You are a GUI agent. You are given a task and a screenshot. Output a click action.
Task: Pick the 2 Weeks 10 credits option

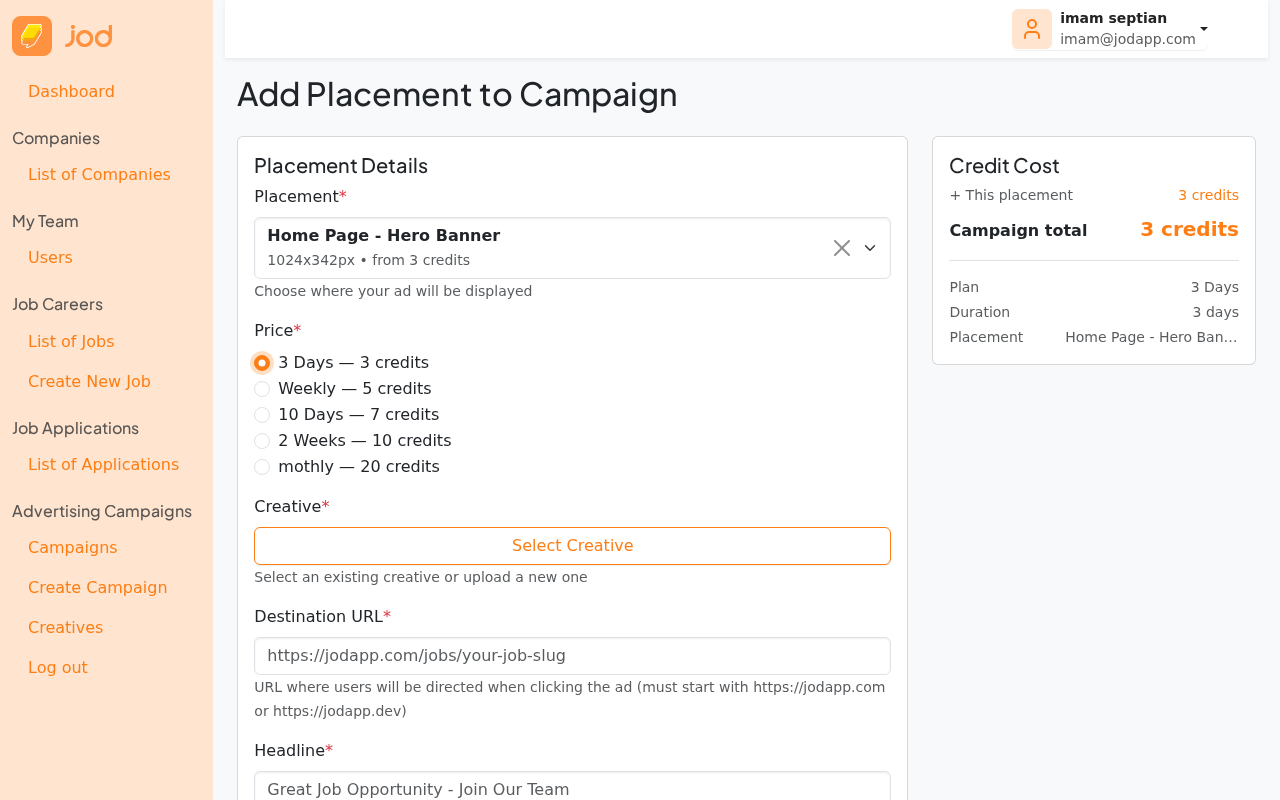coord(262,441)
